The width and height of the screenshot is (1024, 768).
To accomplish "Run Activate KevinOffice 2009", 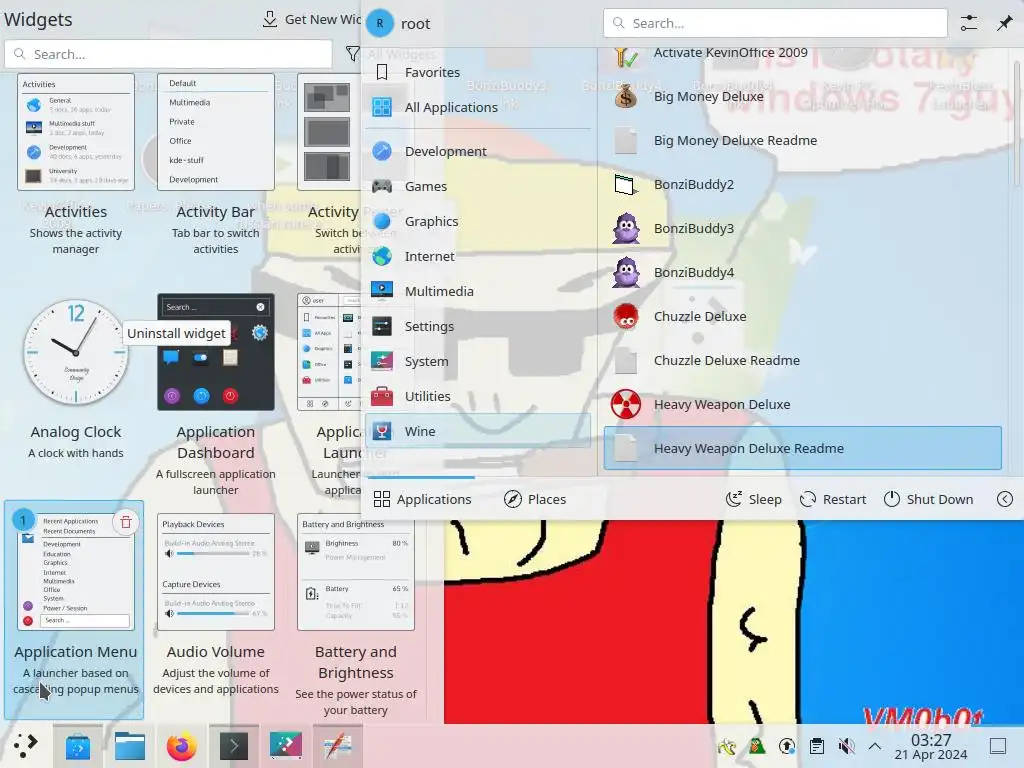I will tap(802, 56).
